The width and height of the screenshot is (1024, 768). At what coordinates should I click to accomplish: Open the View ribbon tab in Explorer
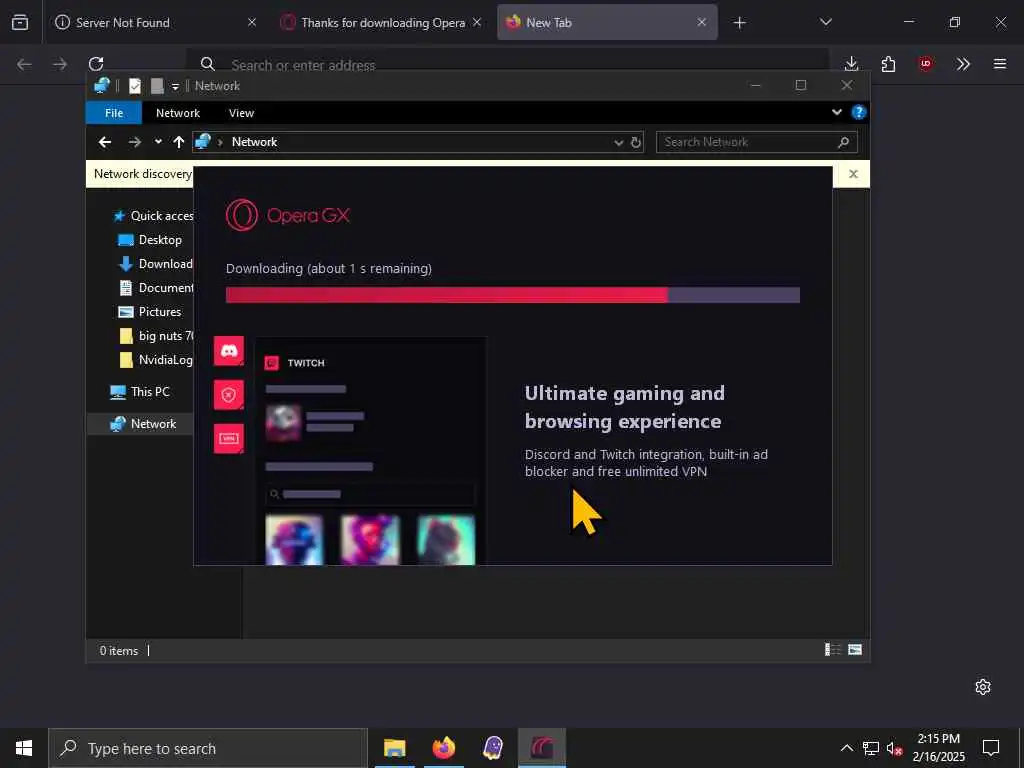241,113
